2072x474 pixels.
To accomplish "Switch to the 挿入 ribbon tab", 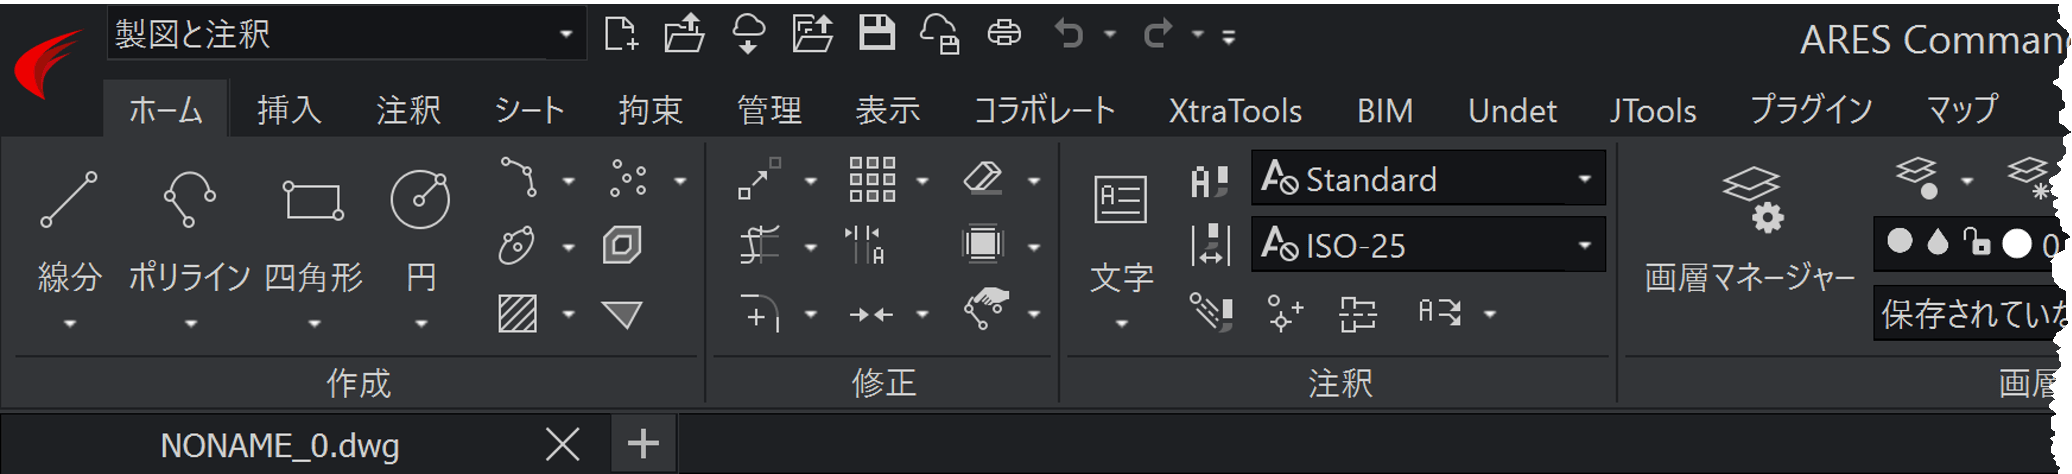I will [x=289, y=109].
